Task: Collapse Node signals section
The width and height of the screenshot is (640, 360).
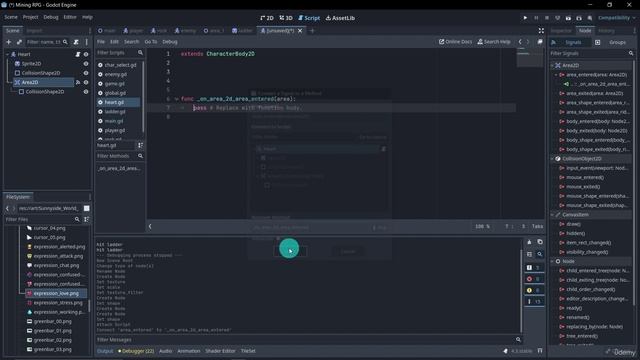Action: tap(552, 261)
